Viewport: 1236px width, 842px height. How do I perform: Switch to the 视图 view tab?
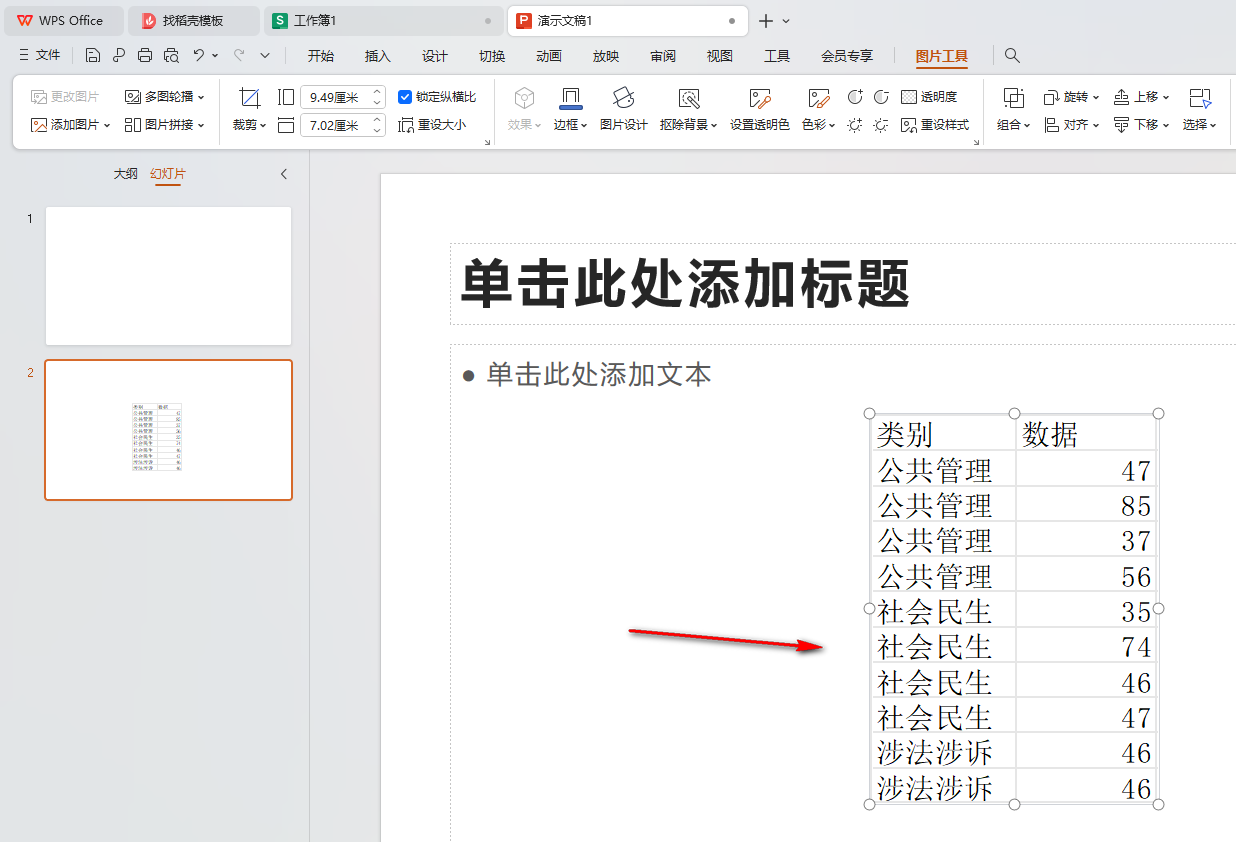click(x=720, y=56)
